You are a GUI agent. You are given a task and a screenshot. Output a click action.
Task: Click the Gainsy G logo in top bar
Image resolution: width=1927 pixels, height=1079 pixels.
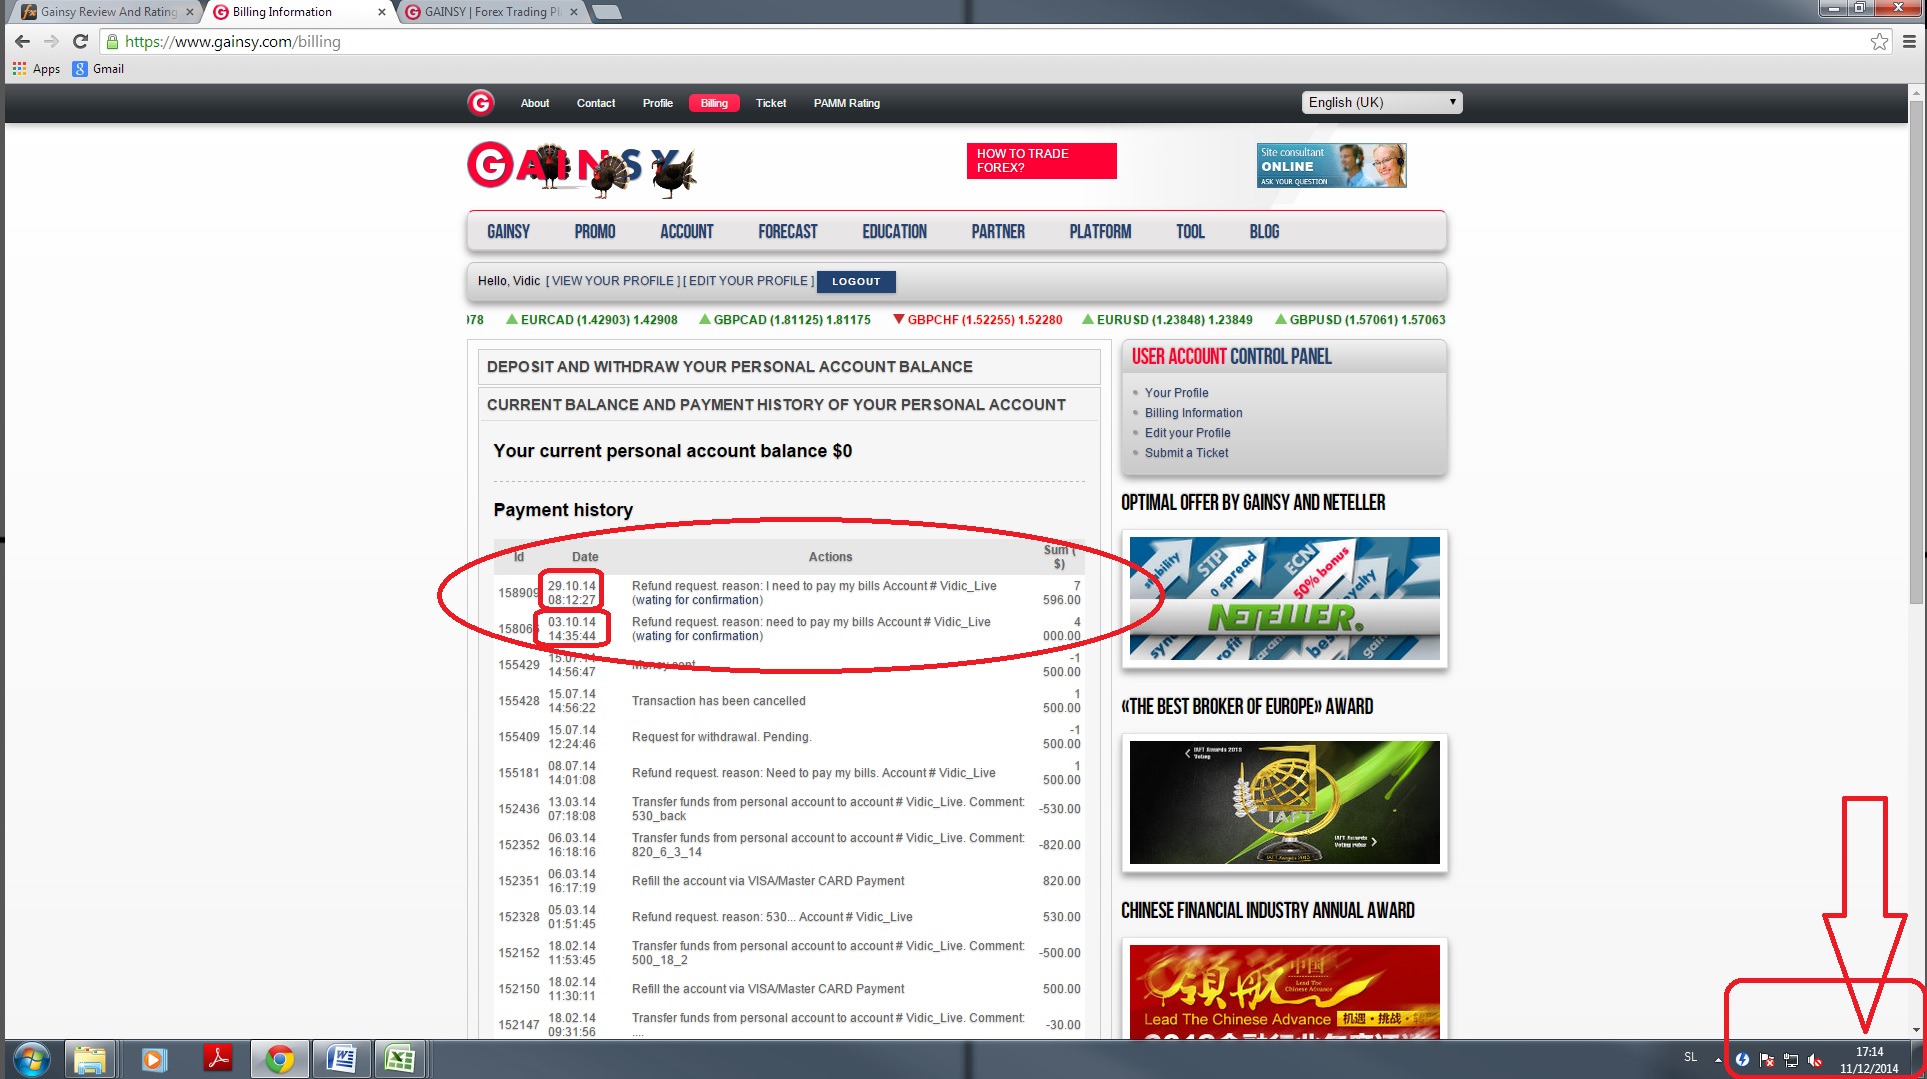pos(481,103)
